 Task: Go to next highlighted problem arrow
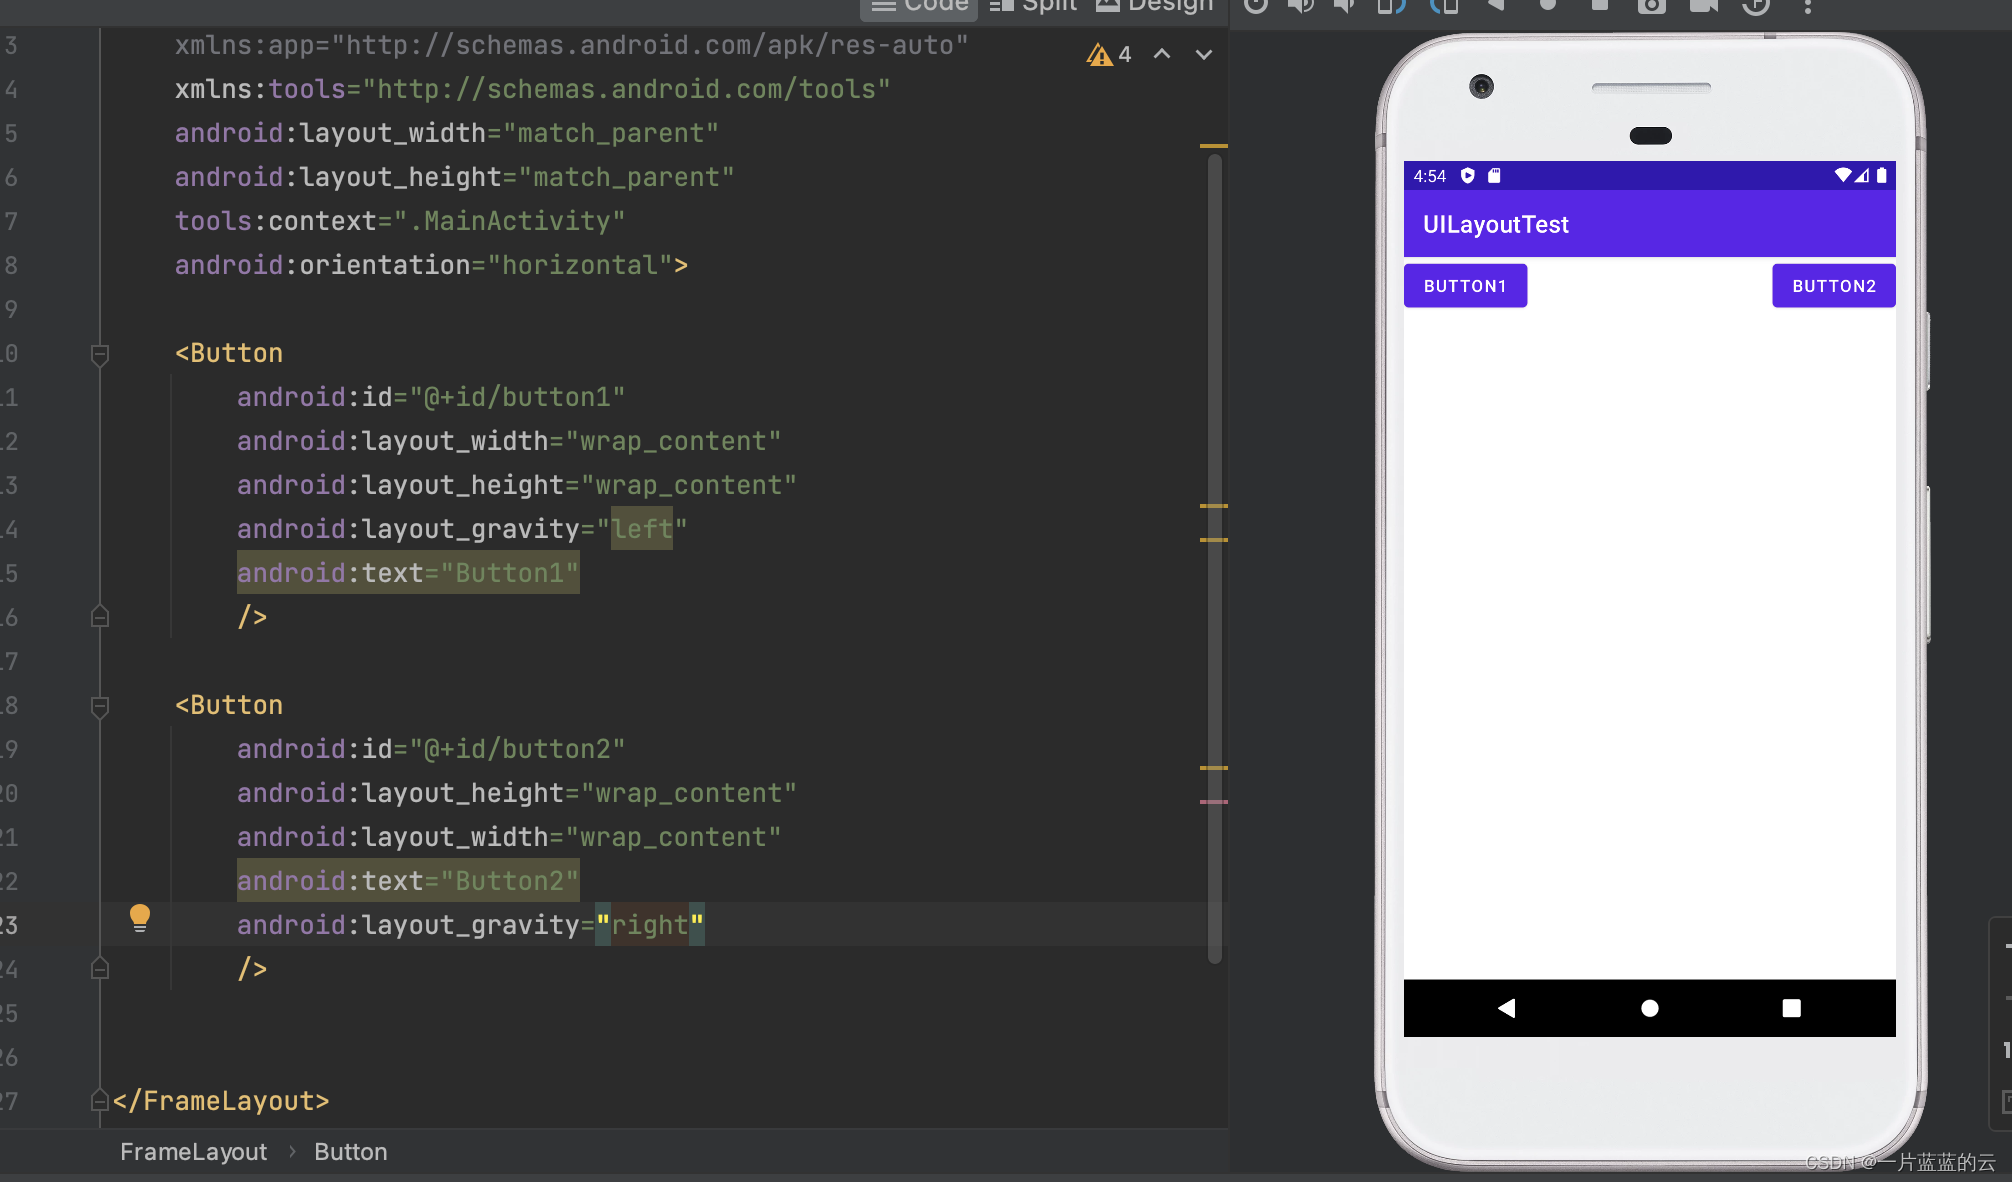(1204, 54)
